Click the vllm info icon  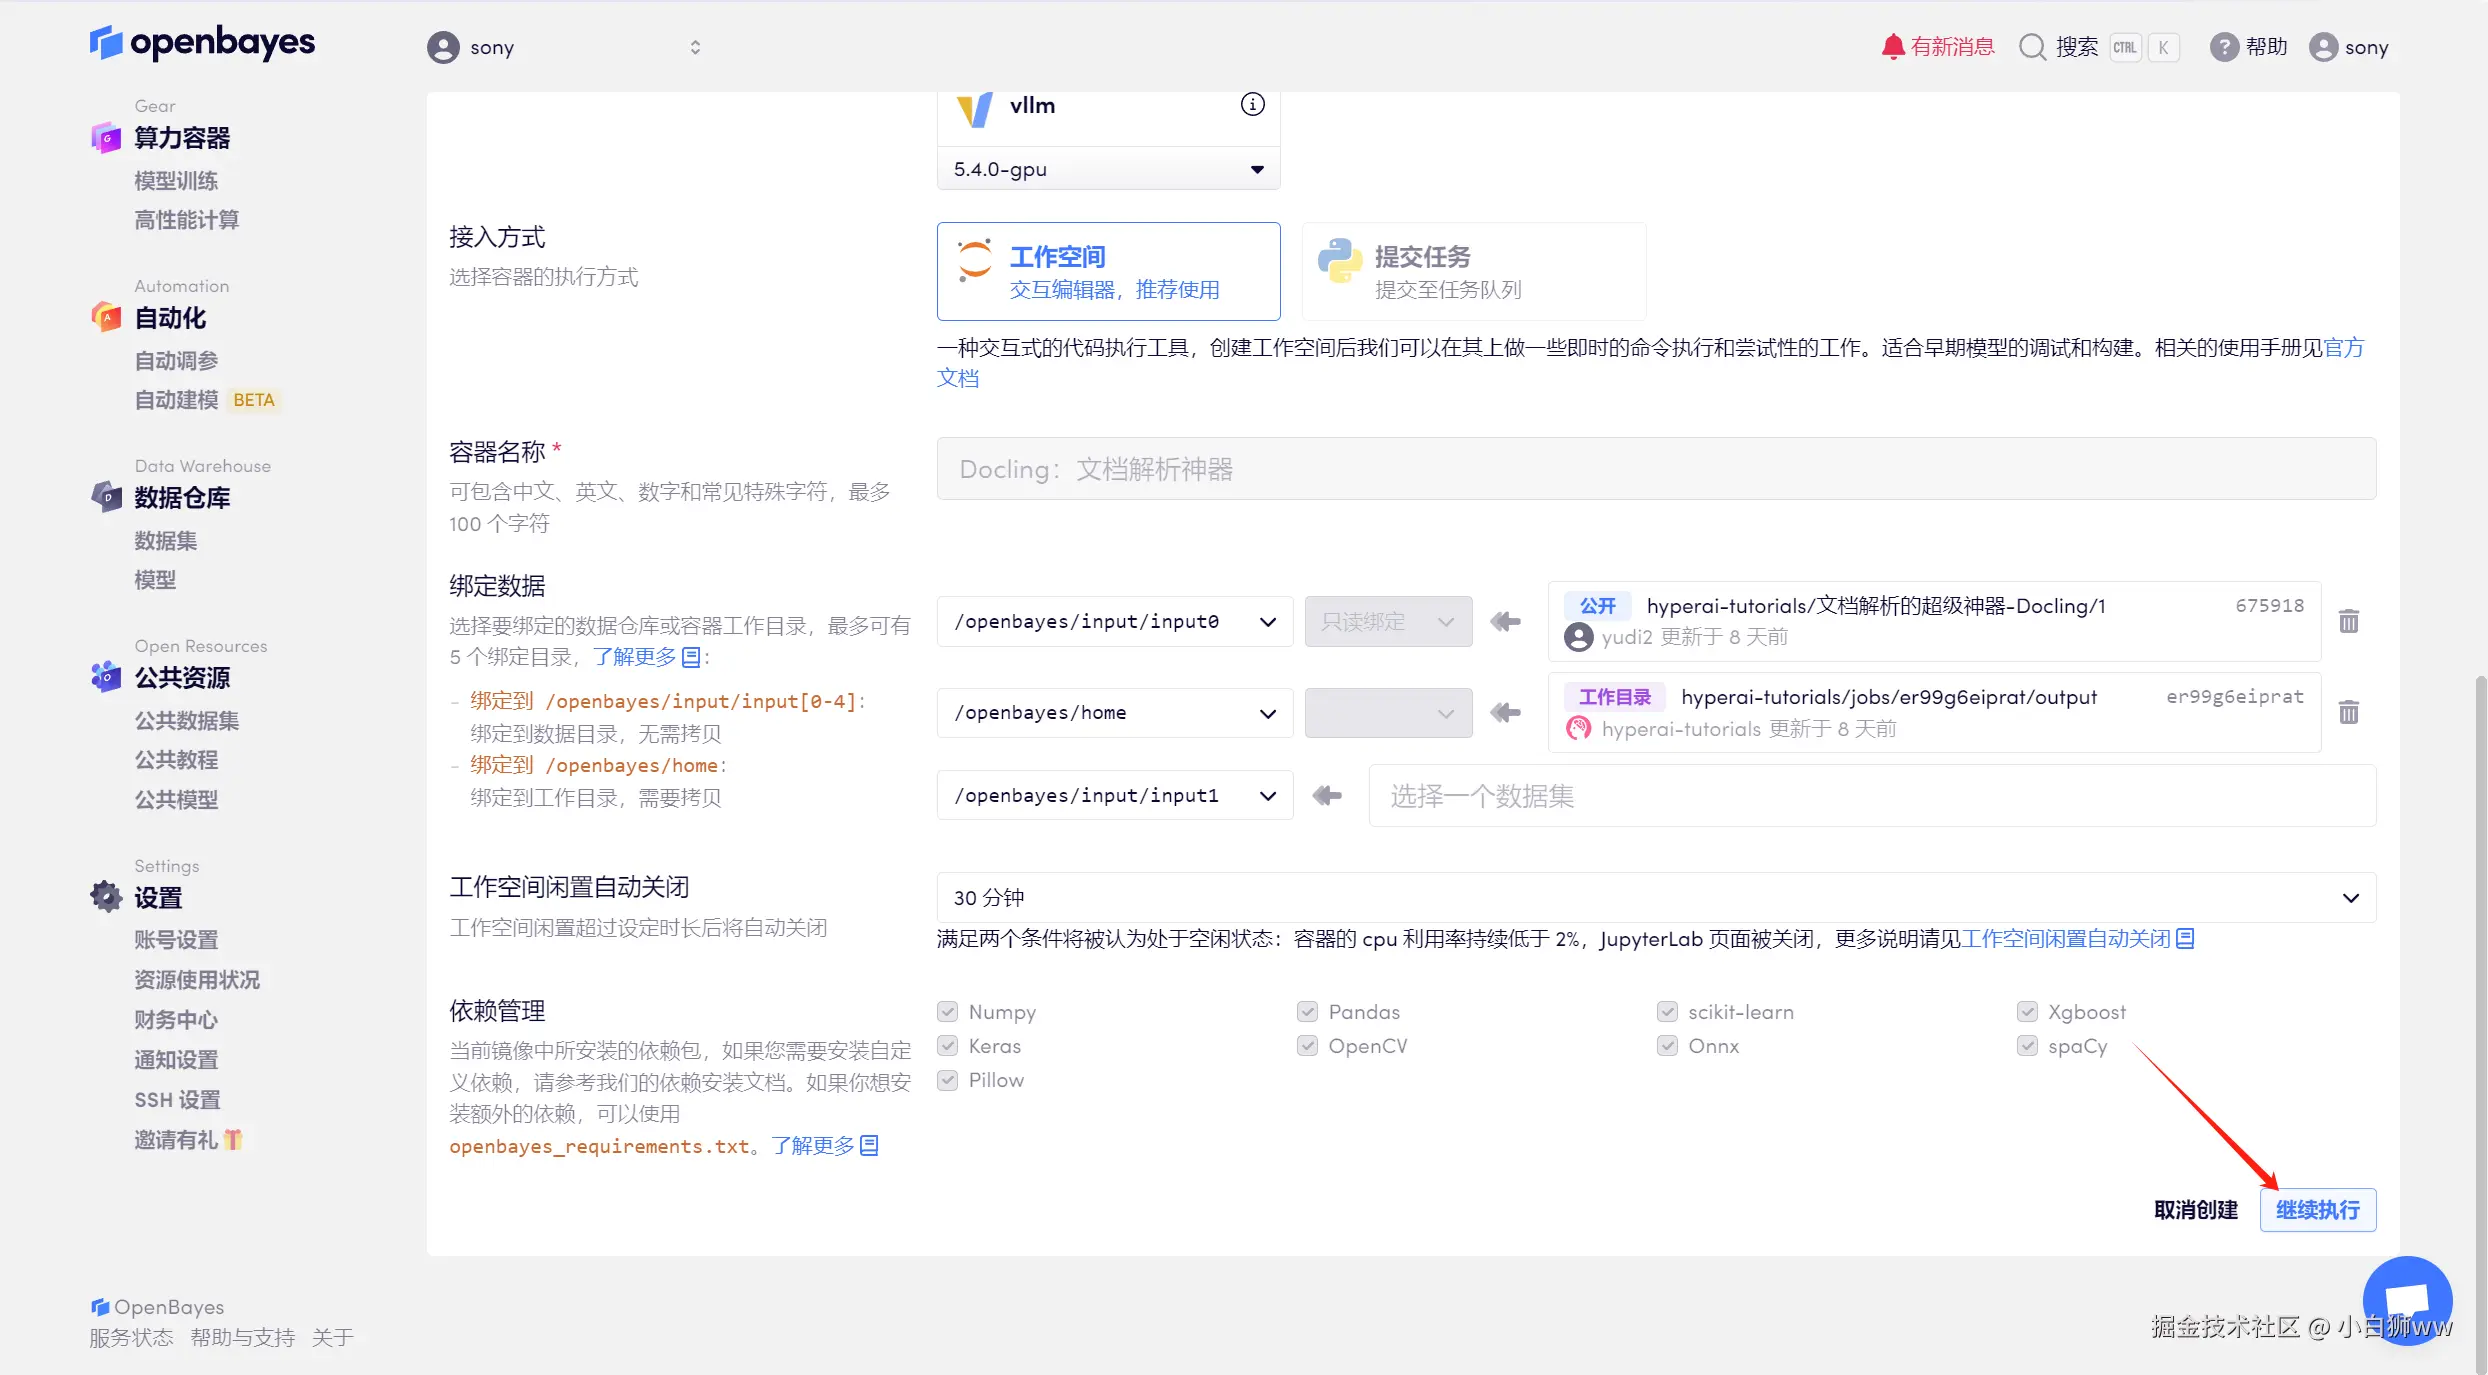(x=1252, y=104)
